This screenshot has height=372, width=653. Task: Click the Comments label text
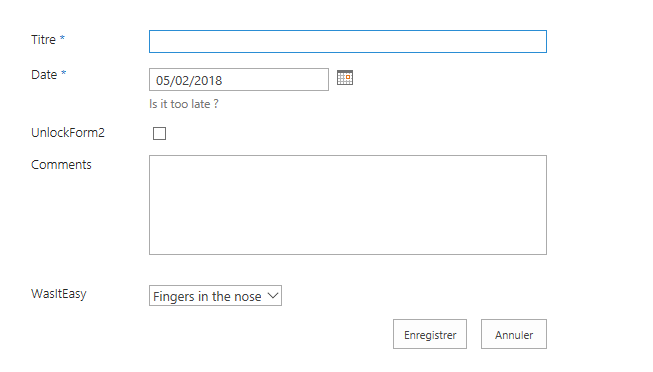pyautogui.click(x=61, y=165)
